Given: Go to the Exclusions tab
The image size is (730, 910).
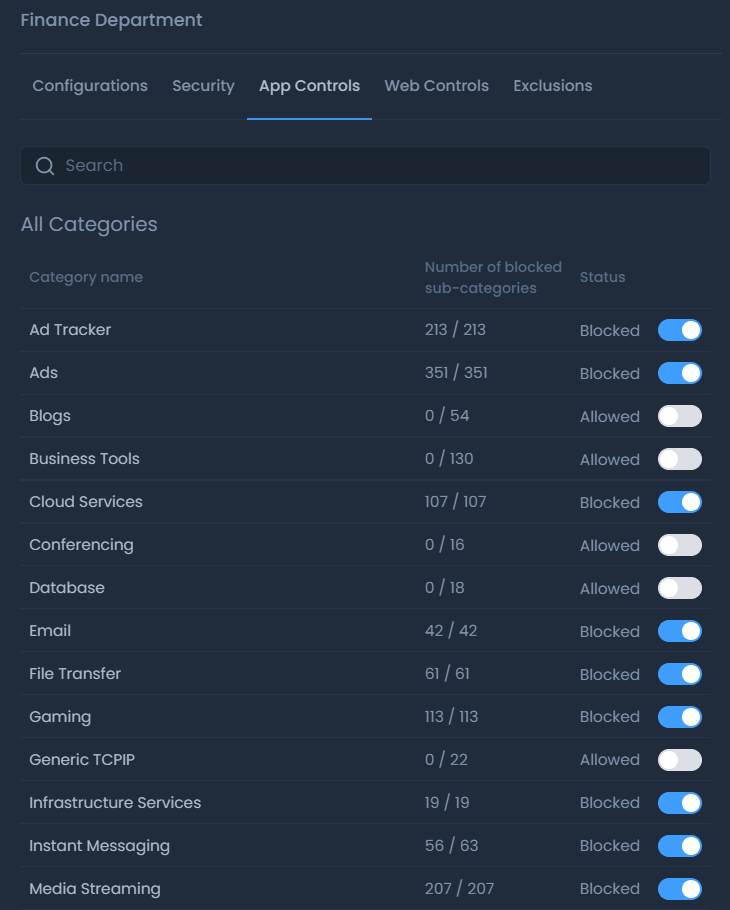Looking at the screenshot, I should [x=552, y=86].
